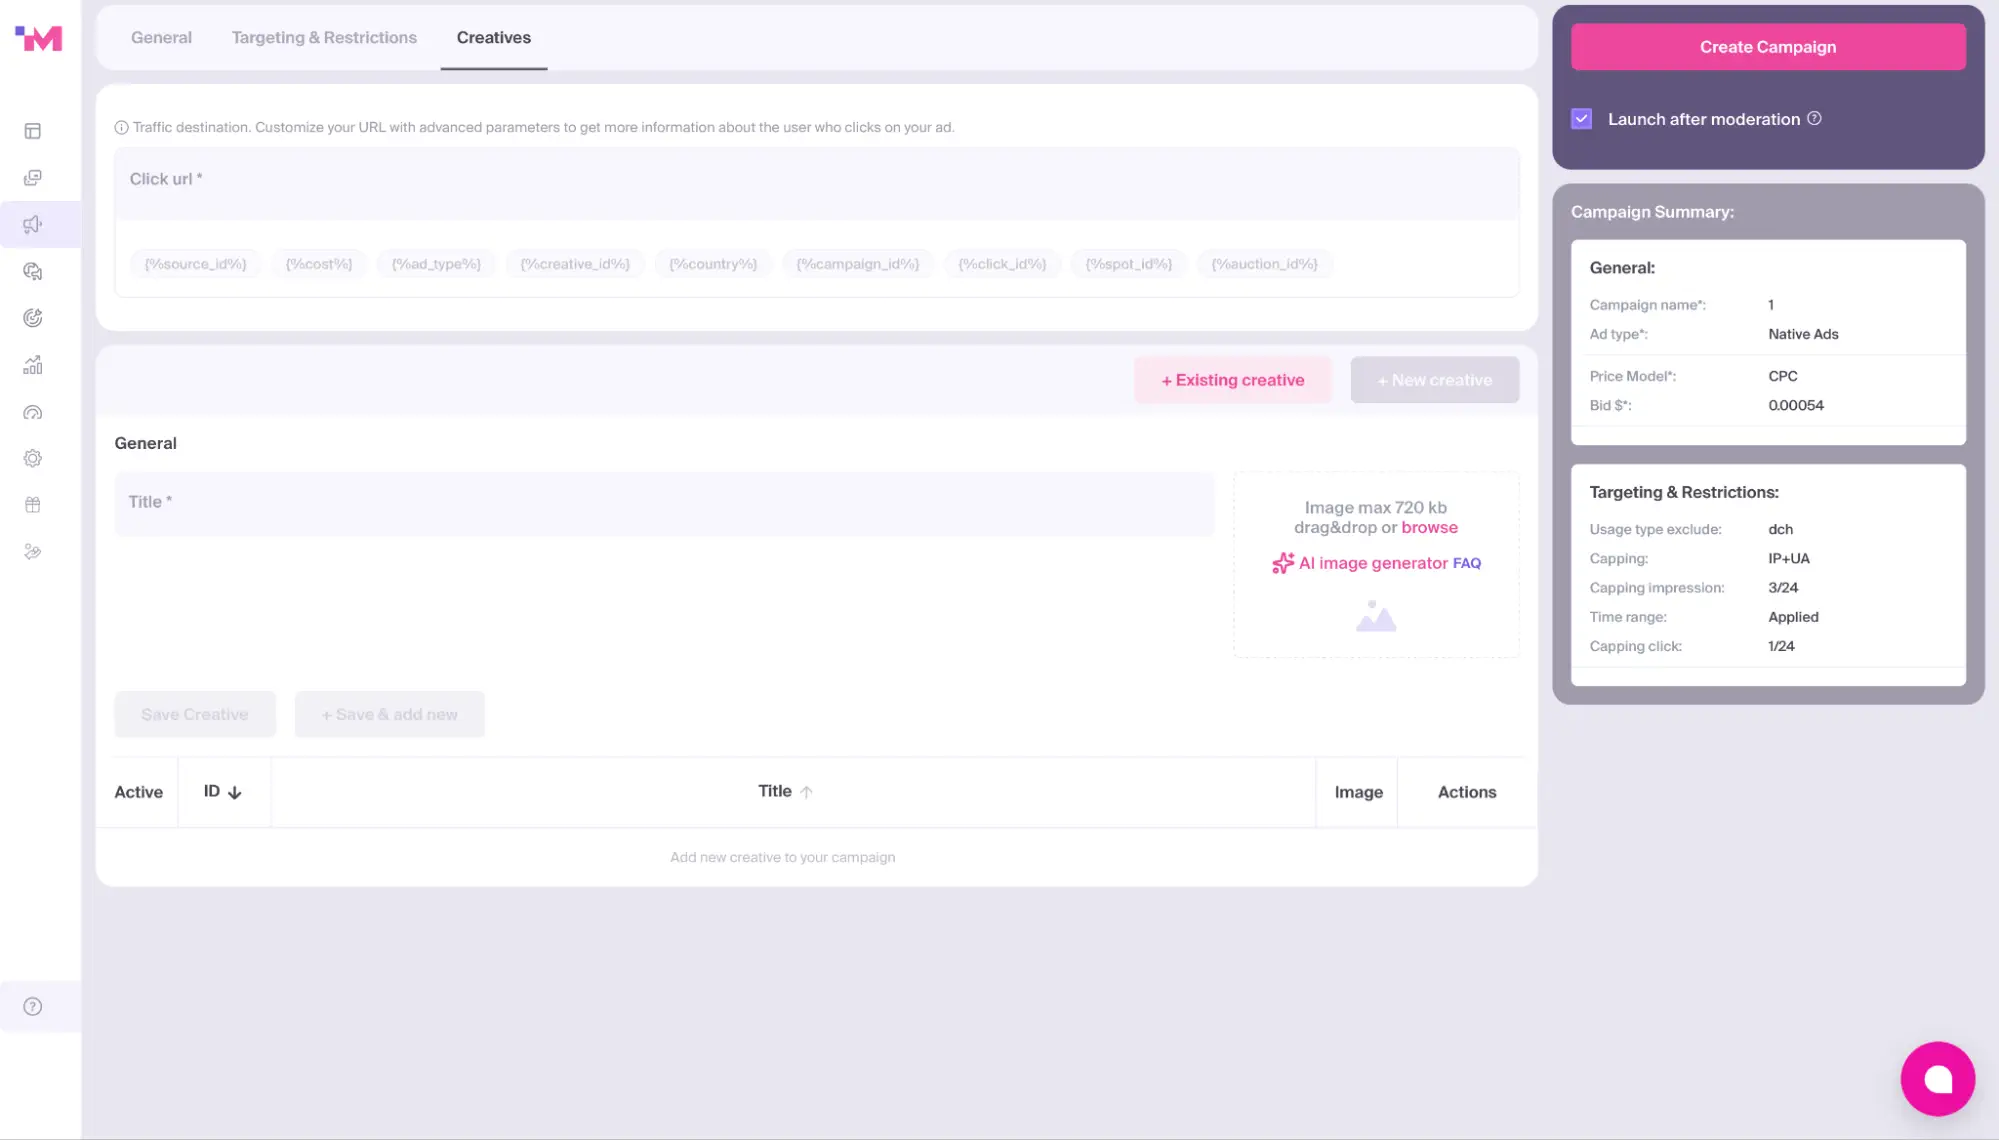Focus the Click url input field
1999x1141 pixels.
pyautogui.click(x=816, y=184)
